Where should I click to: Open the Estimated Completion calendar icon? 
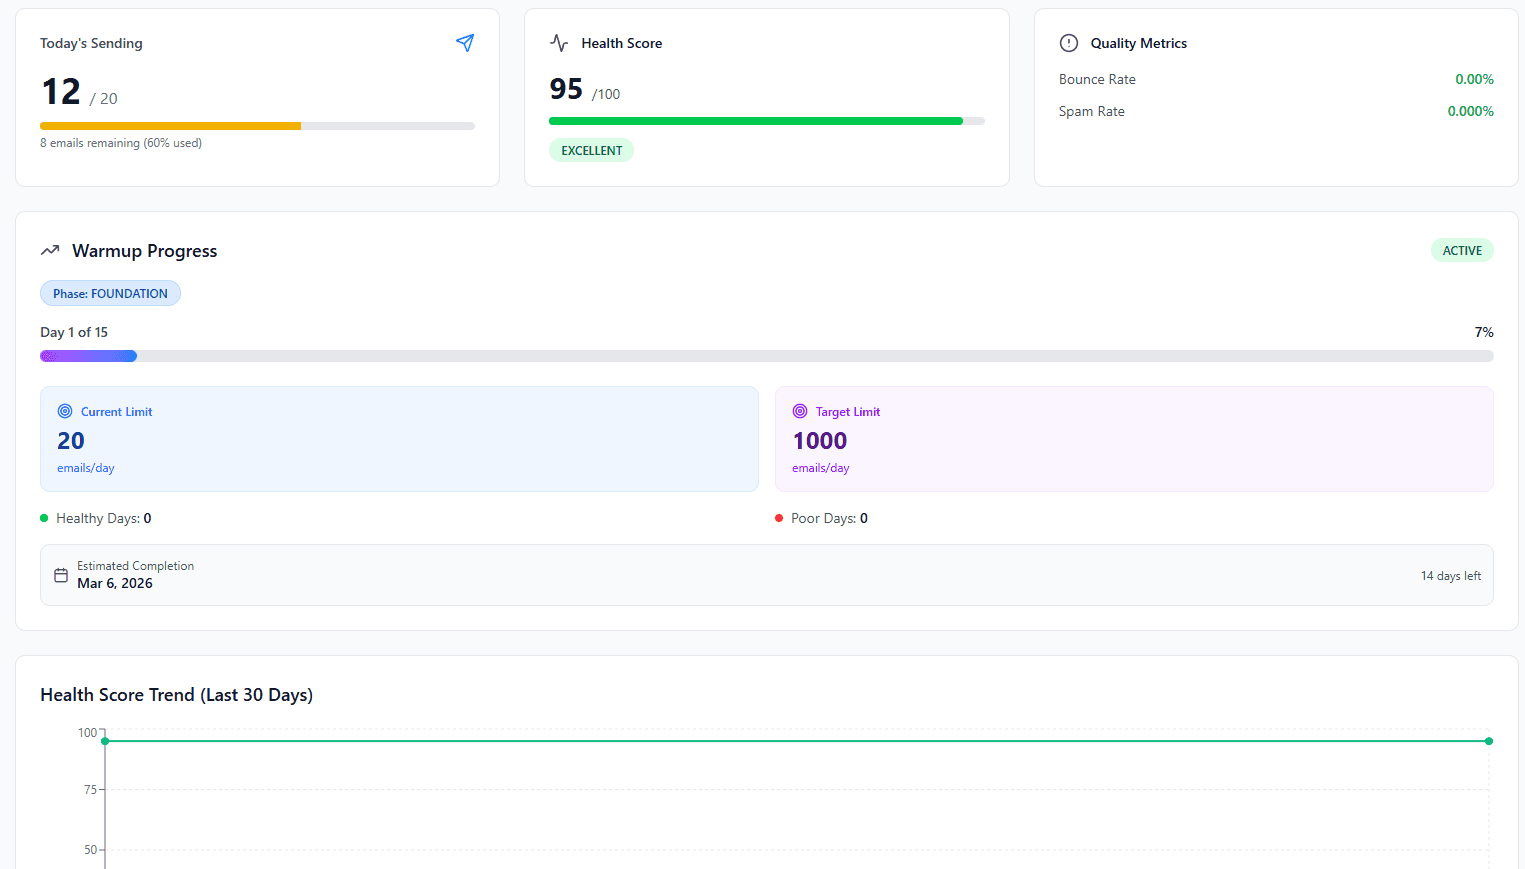pyautogui.click(x=60, y=574)
